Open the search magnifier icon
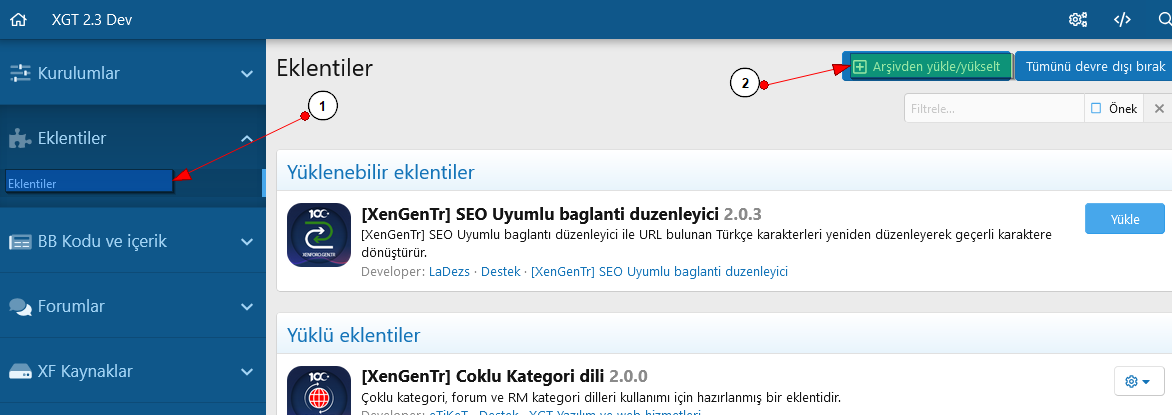Screen dimensions: 1172x415 point(1163,19)
